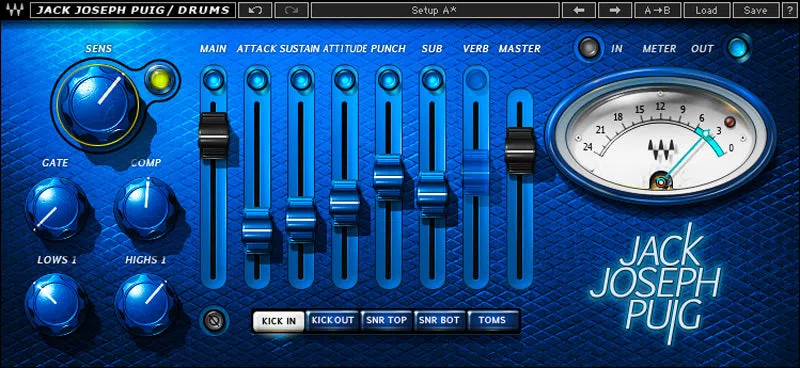Switch meter to IN mode

589,48
